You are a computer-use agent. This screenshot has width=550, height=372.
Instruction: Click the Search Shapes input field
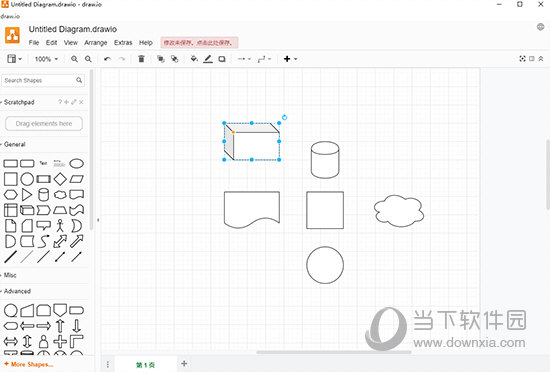point(39,80)
